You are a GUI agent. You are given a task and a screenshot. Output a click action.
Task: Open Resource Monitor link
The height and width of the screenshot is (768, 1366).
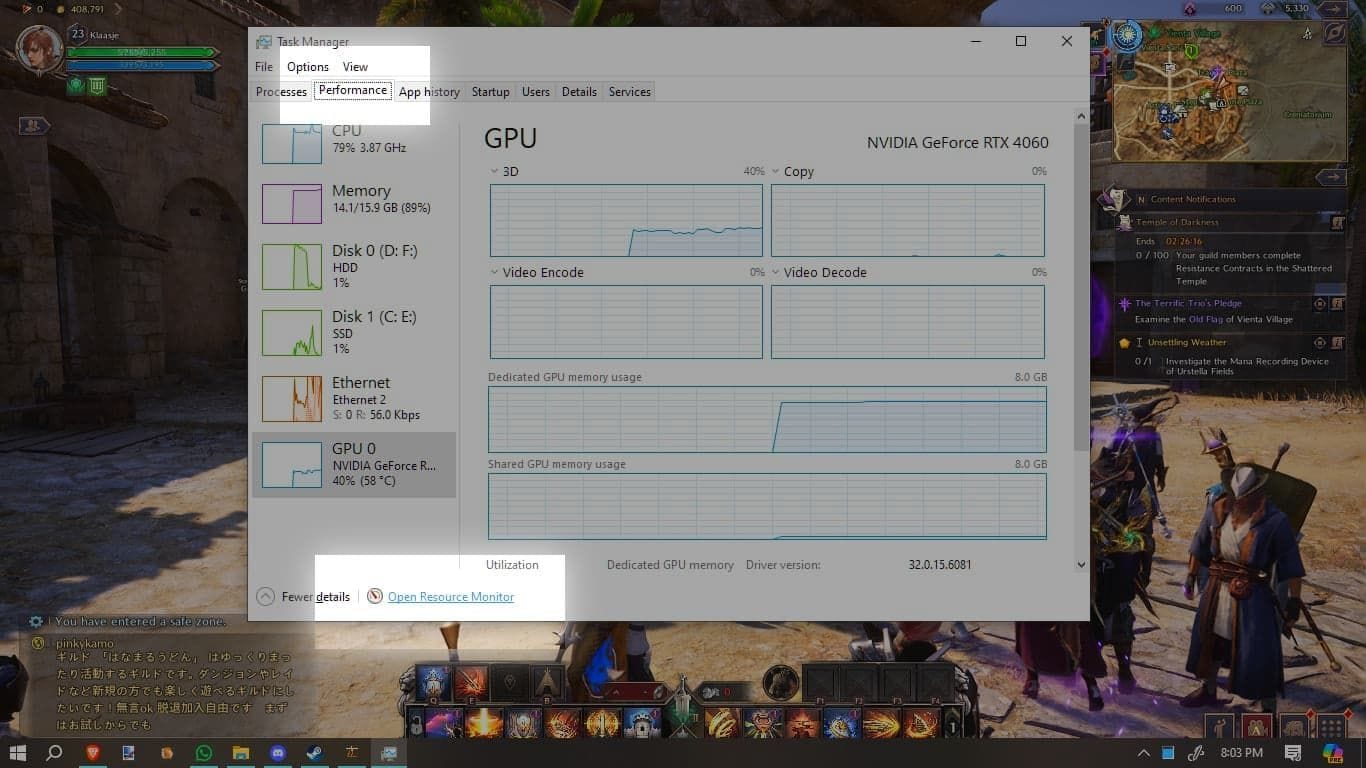450,596
